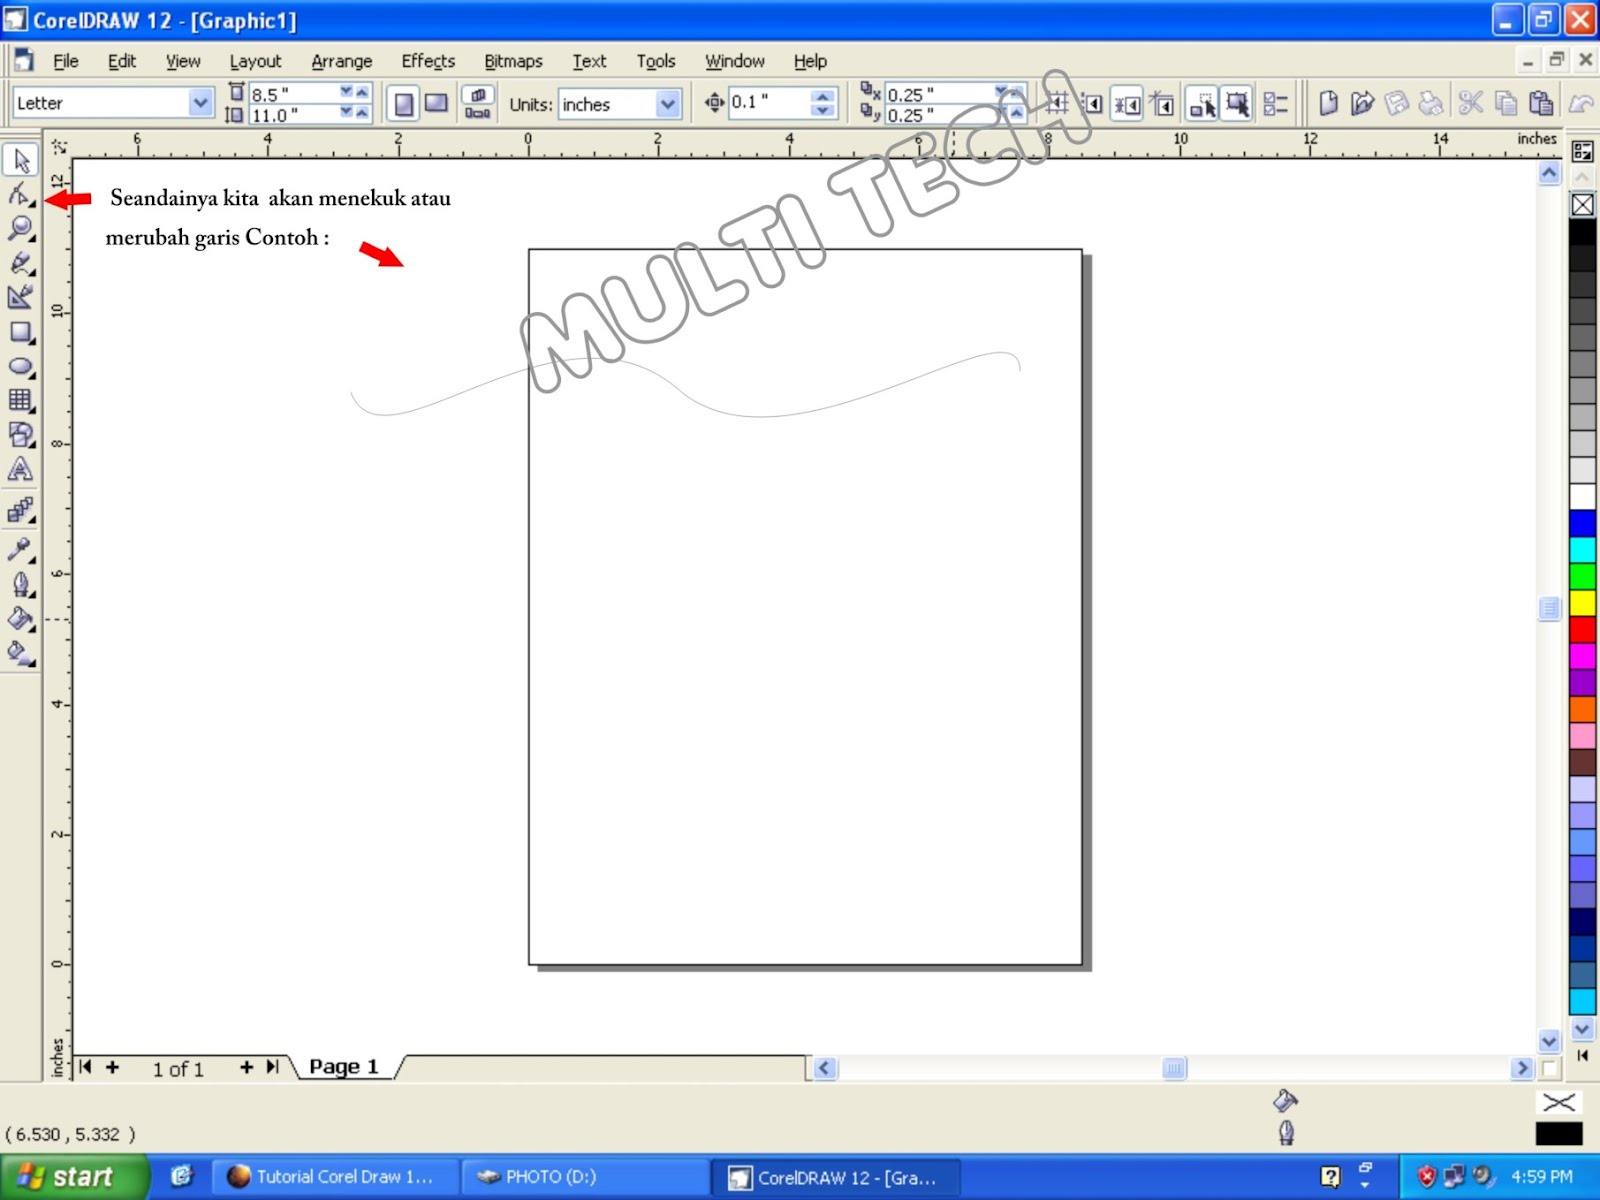The width and height of the screenshot is (1600, 1200).
Task: Open the Arrange menu
Action: click(341, 61)
